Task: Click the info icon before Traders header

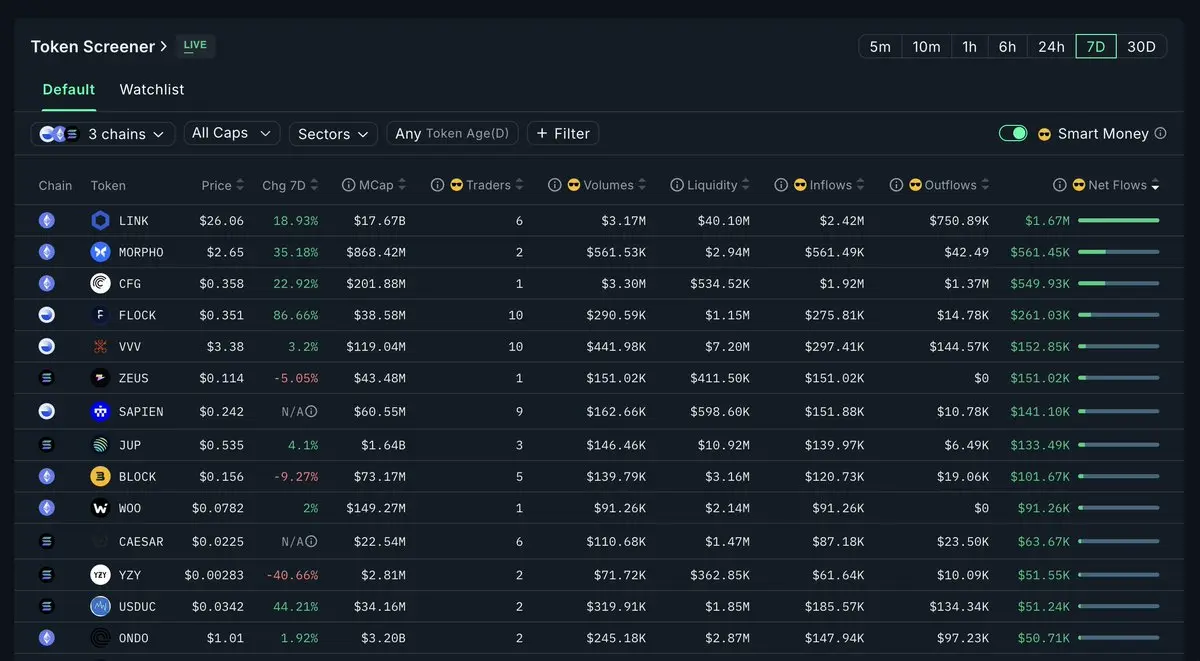Action: [x=437, y=185]
